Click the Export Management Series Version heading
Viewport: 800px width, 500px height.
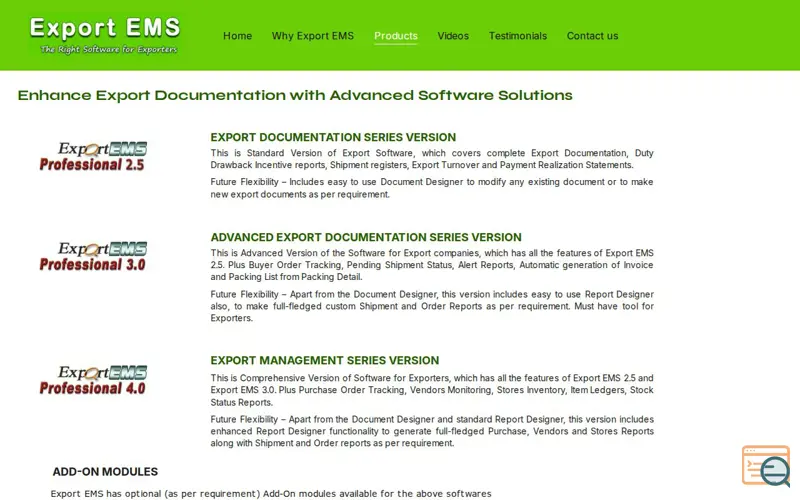coord(324,360)
